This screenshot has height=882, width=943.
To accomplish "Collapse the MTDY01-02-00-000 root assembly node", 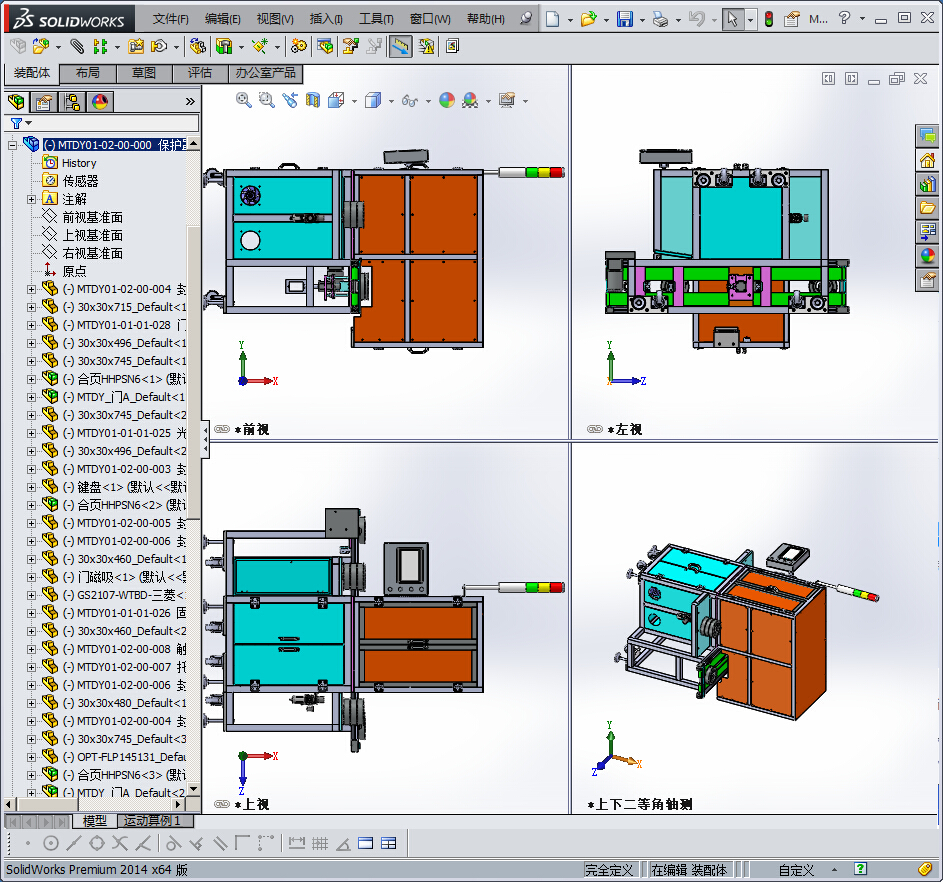I will [12, 145].
